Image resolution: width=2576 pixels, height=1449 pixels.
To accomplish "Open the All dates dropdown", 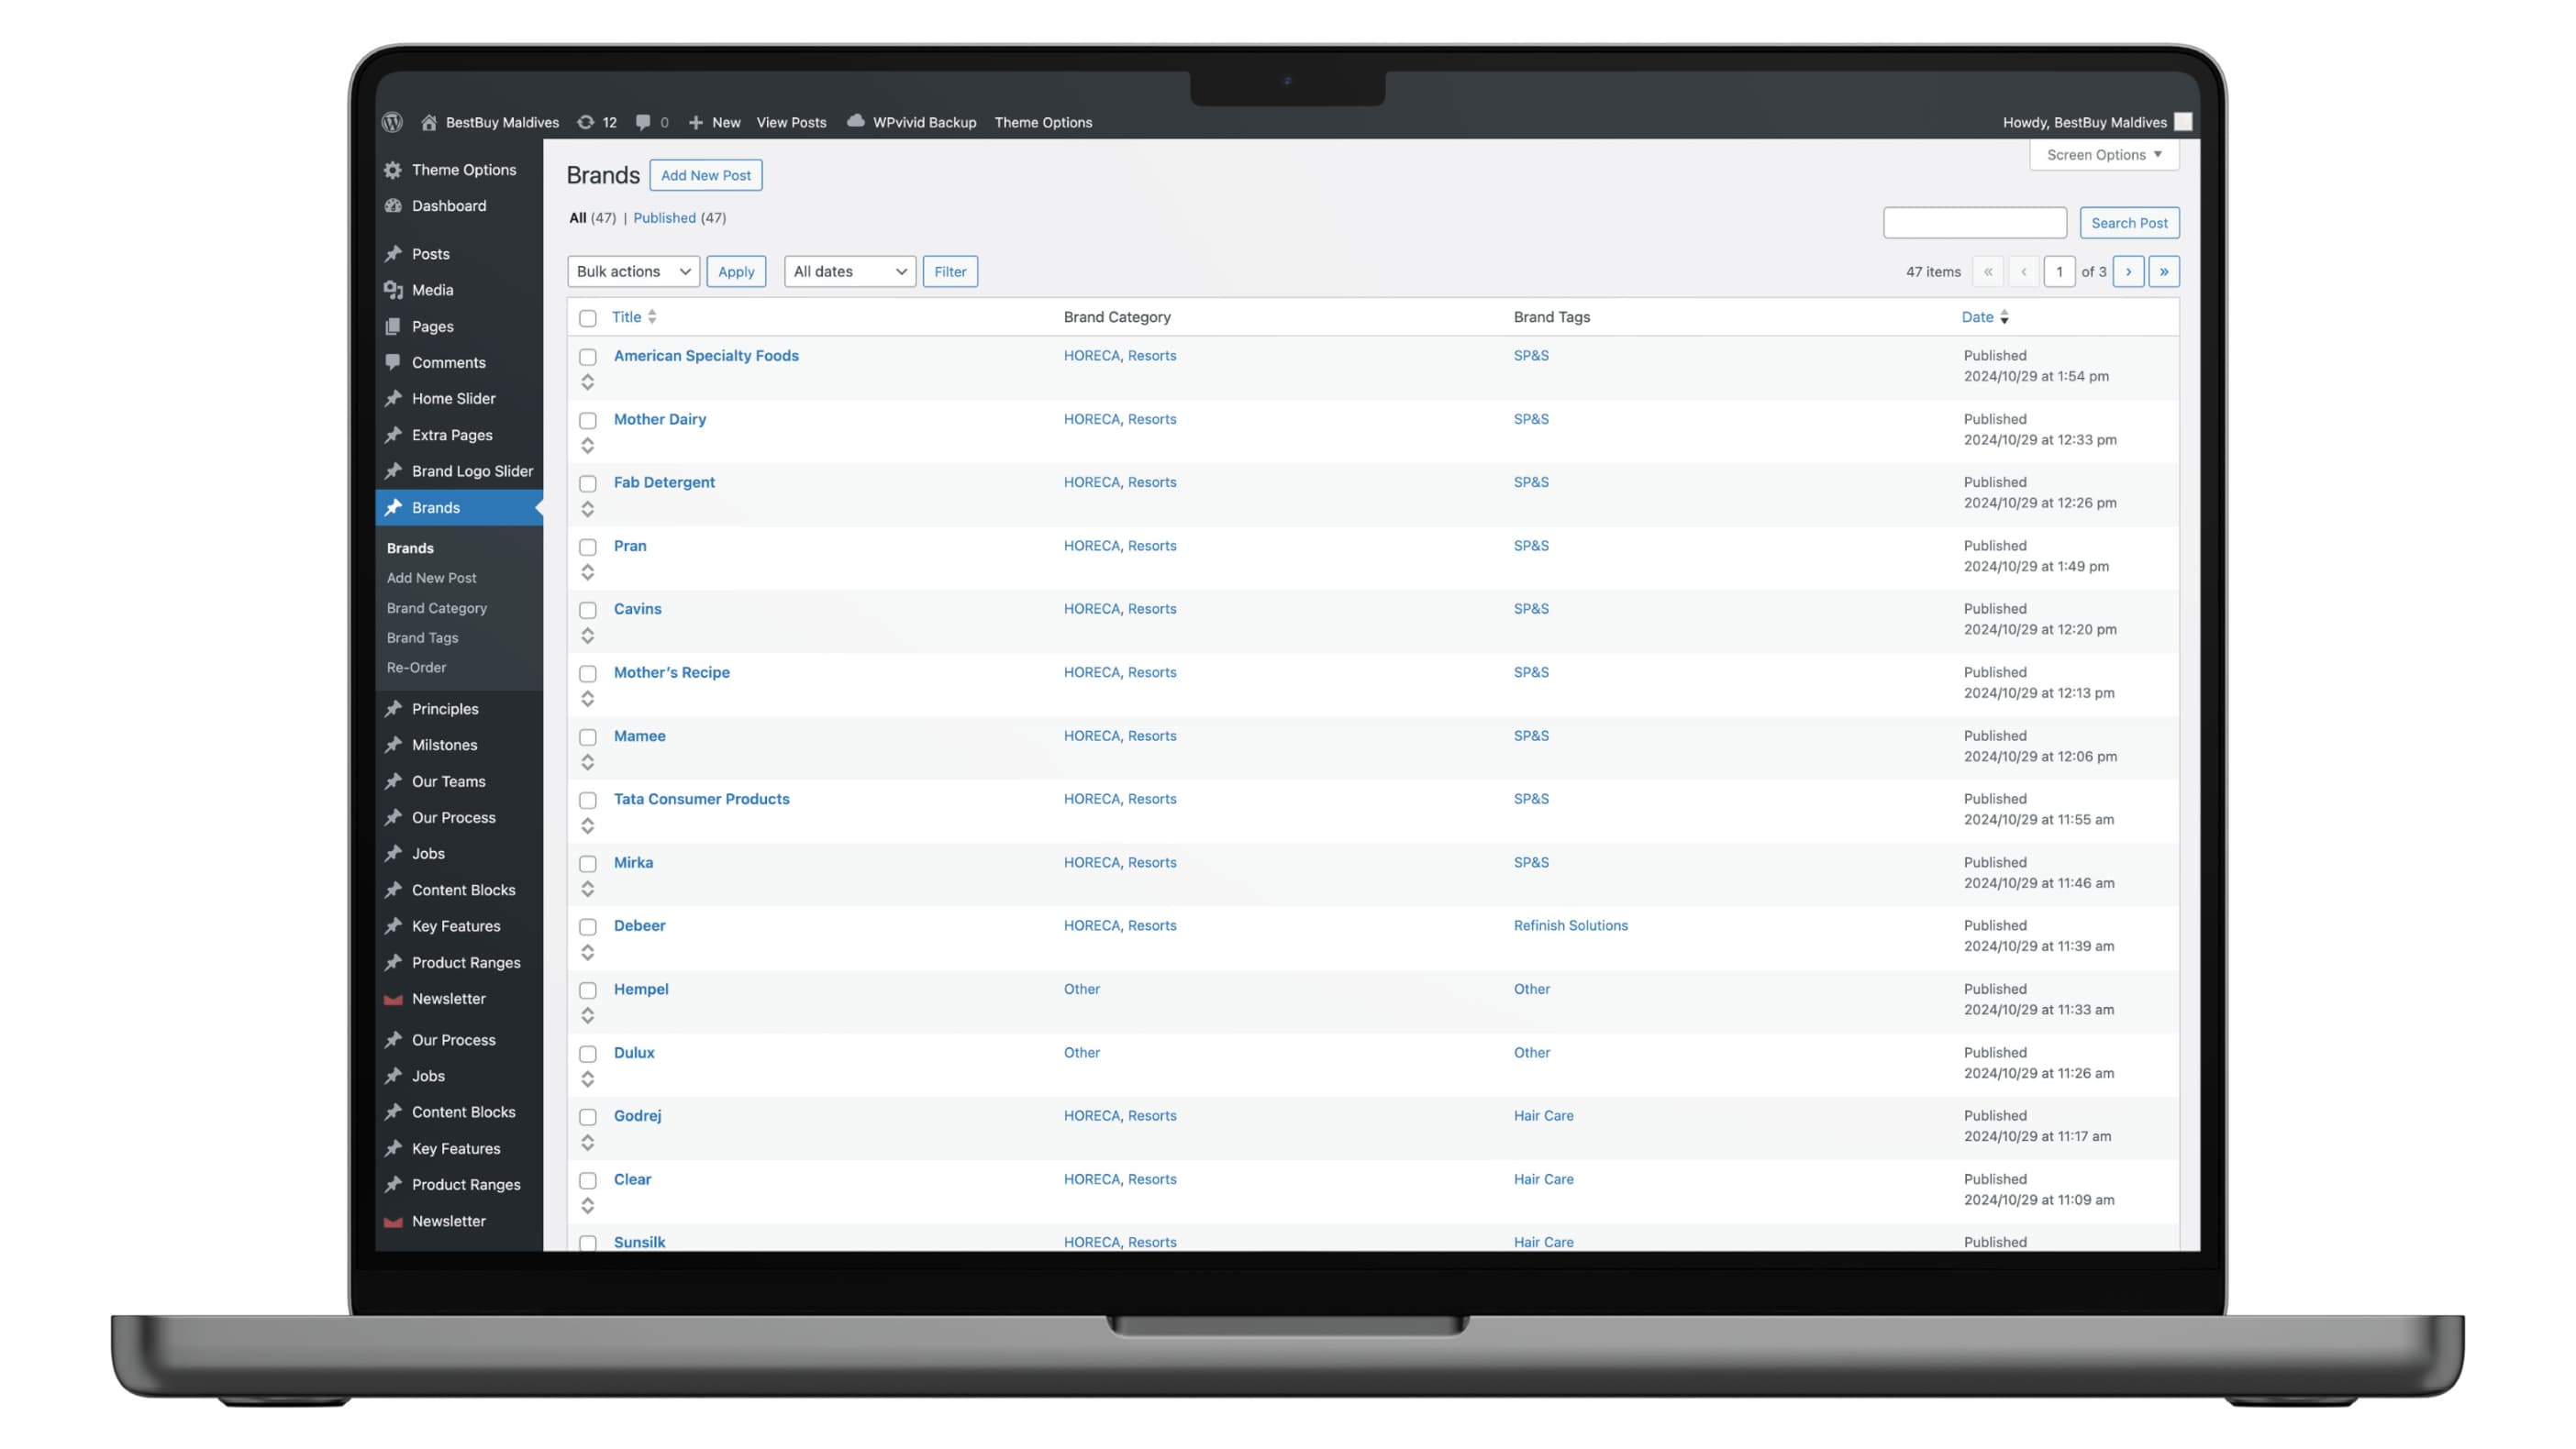I will [x=850, y=272].
